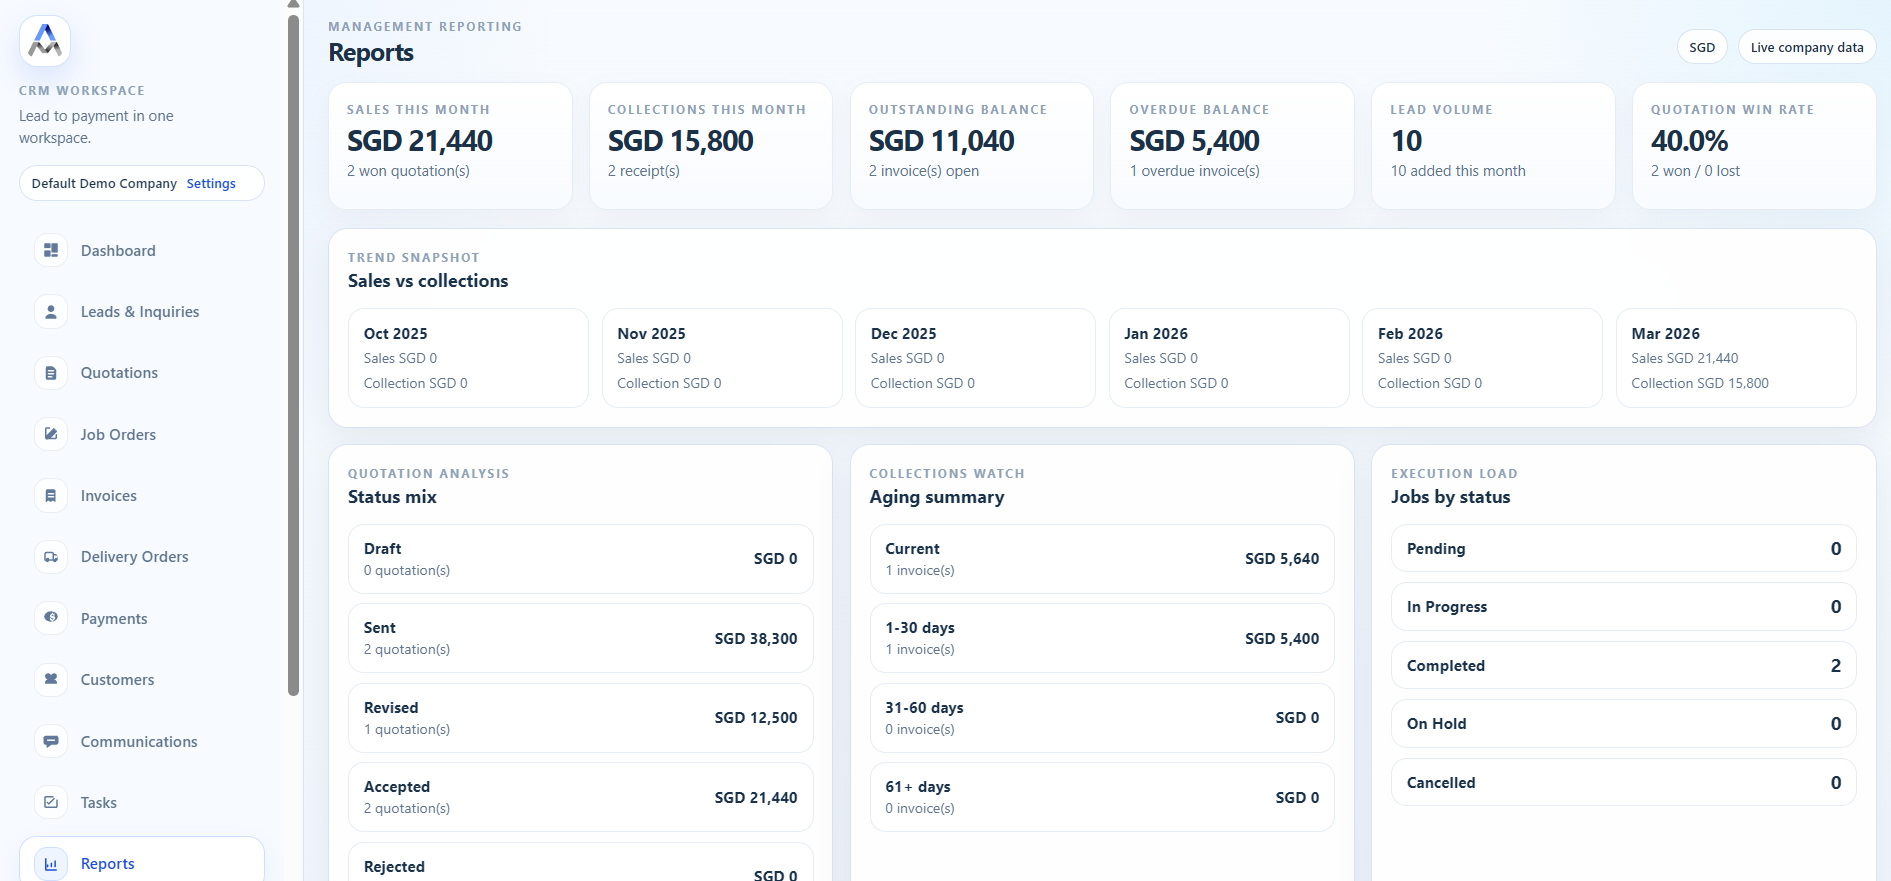Screen dimensions: 1891x881
Task: Select the Mar 2026 trend card
Action: point(1735,358)
